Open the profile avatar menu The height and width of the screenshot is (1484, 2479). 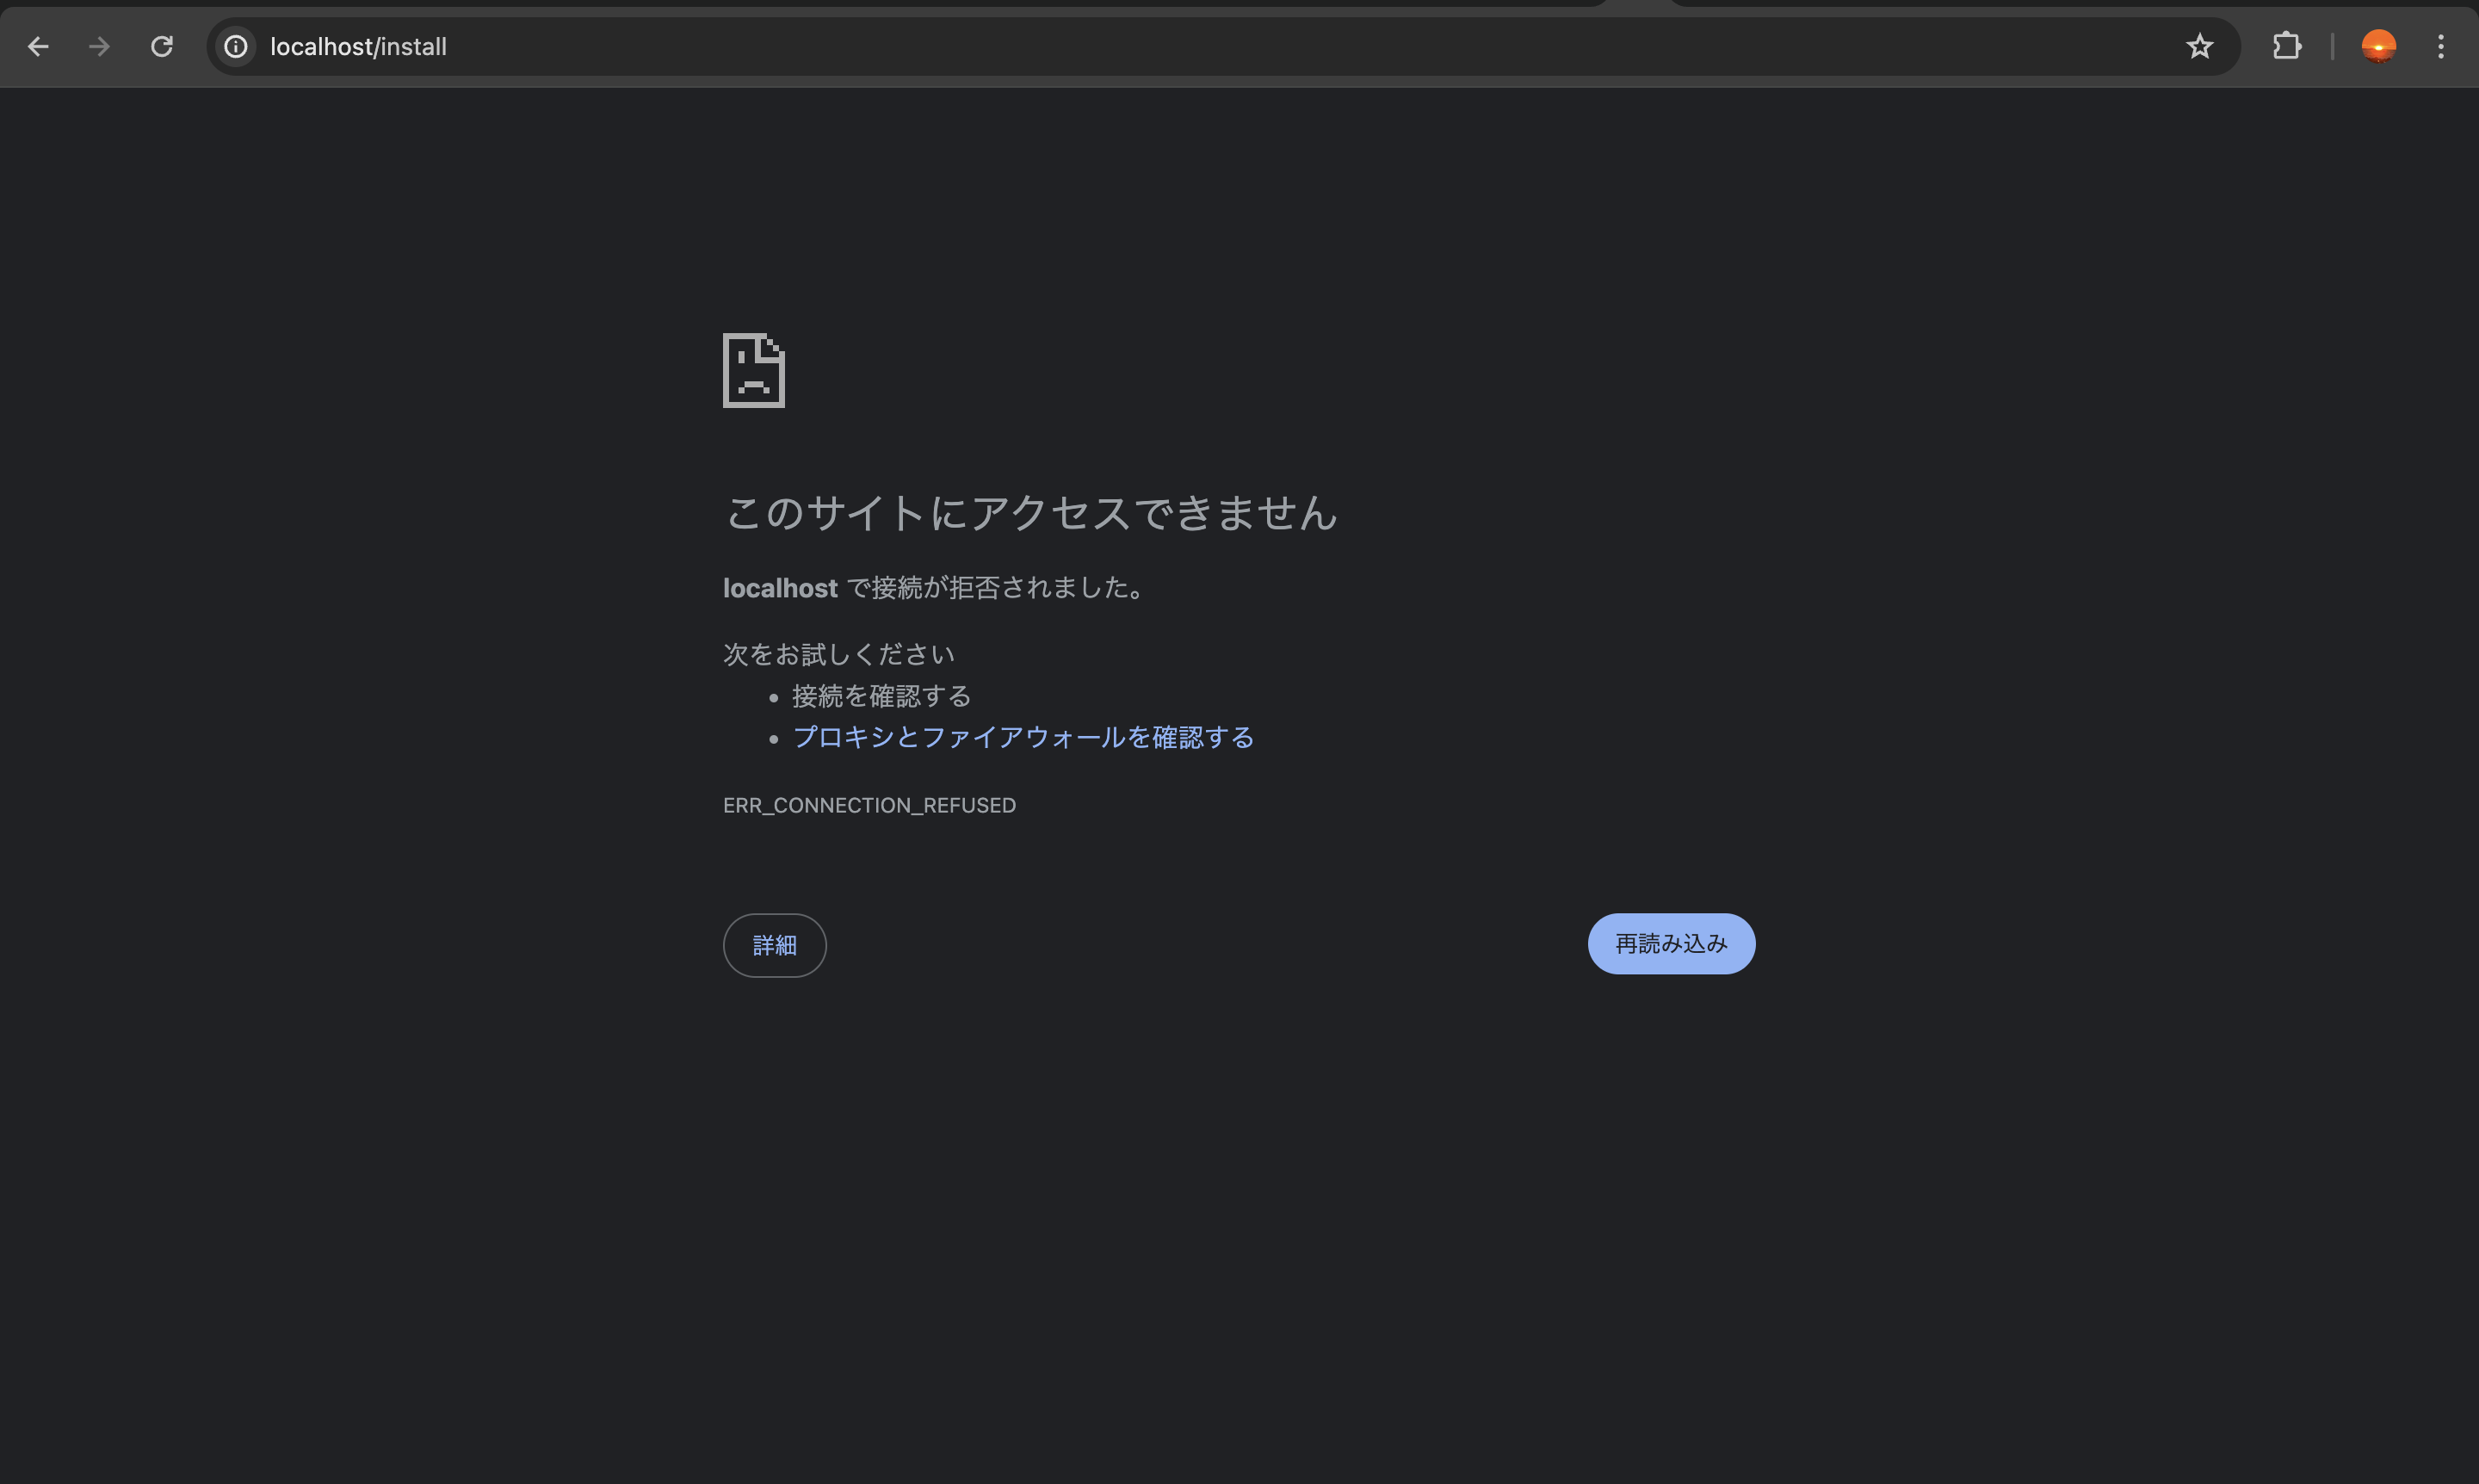coord(2378,46)
